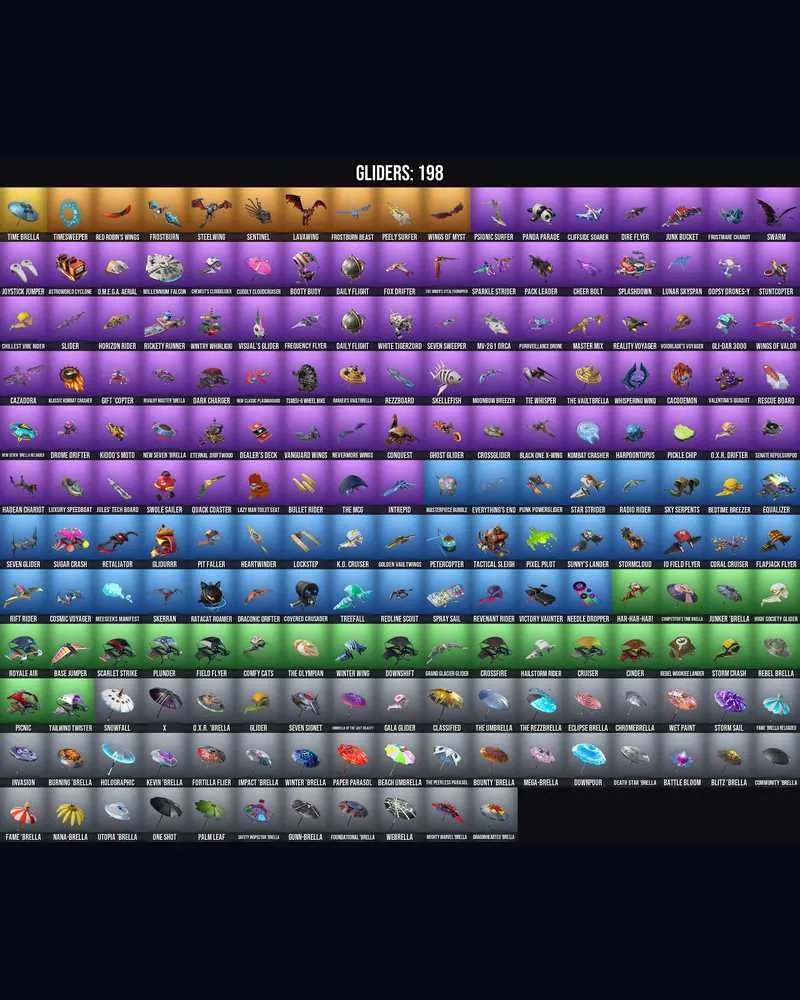
Task: Click the 'Petercopter' name label
Action: (447, 564)
